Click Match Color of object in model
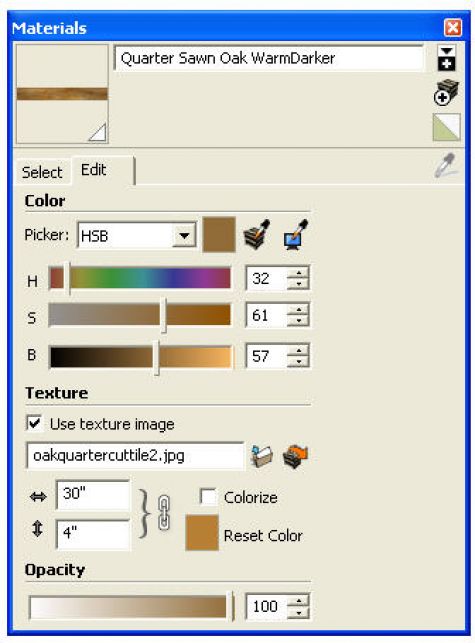Image resolution: width=475 pixels, height=643 pixels. coord(257,235)
